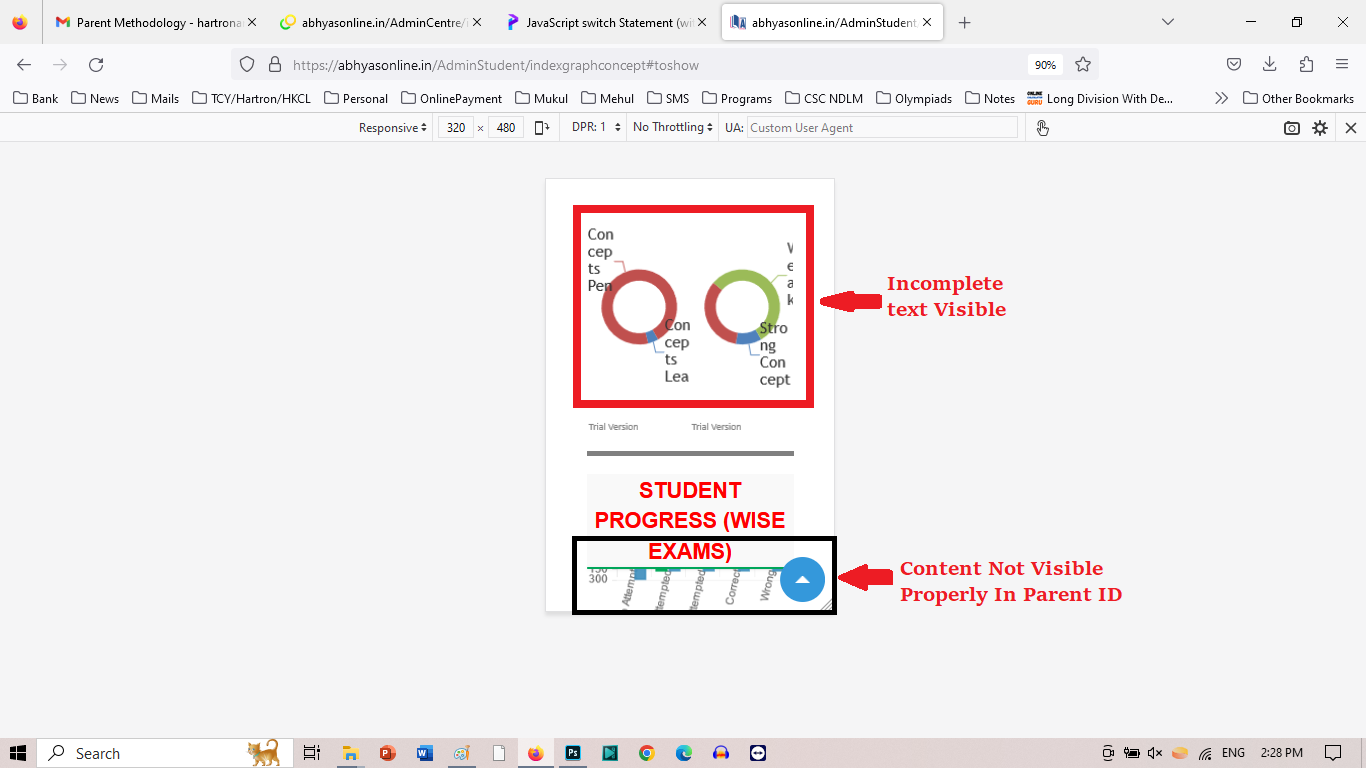Close responsive design mode
This screenshot has height=768, width=1366.
[x=1350, y=128]
